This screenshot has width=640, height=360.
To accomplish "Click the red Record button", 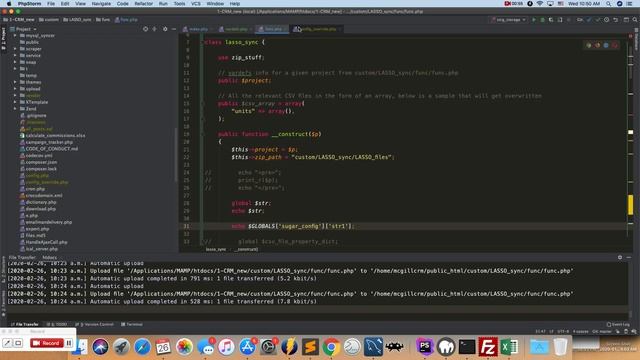I will [47, 343].
